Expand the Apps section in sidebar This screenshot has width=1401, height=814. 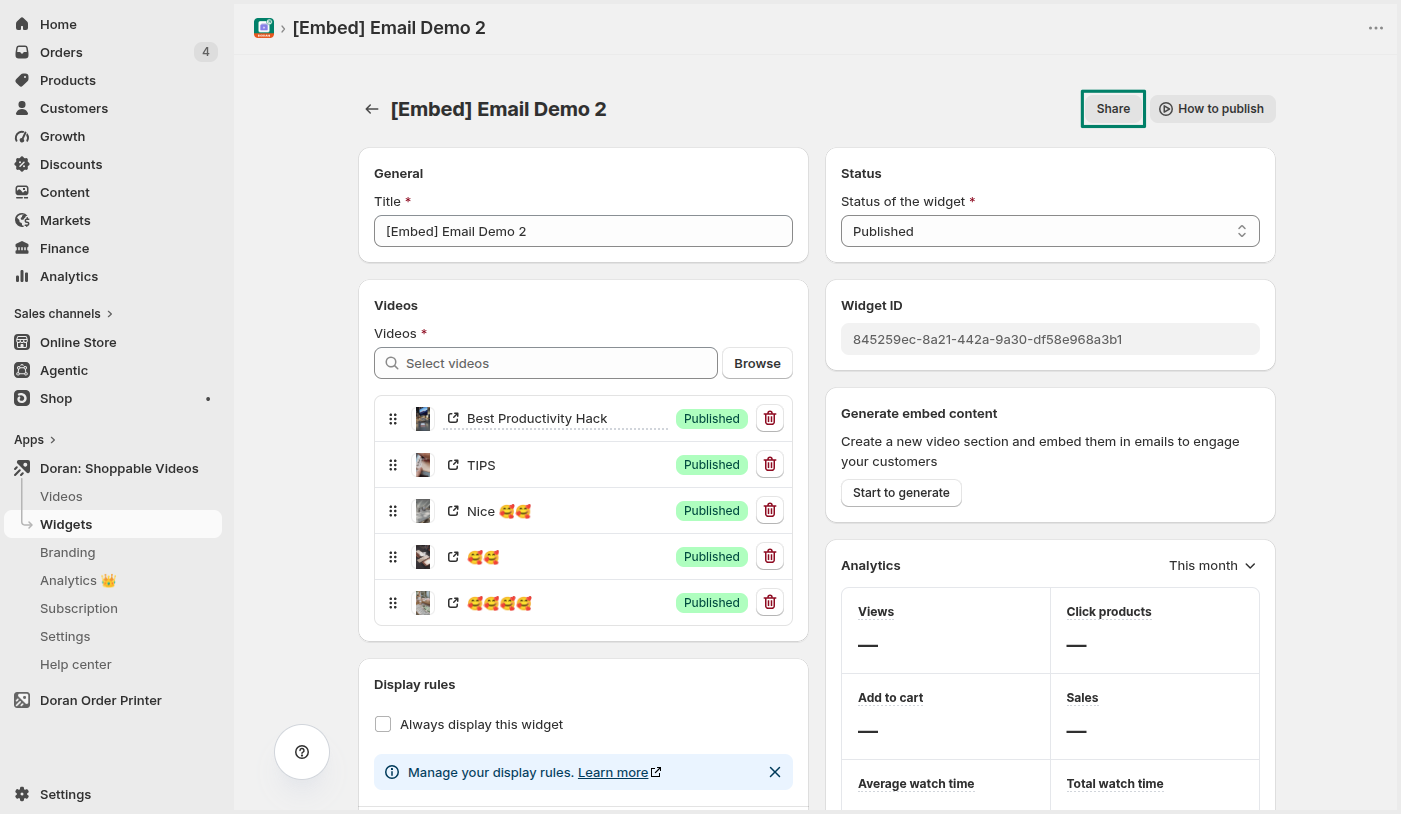point(35,440)
